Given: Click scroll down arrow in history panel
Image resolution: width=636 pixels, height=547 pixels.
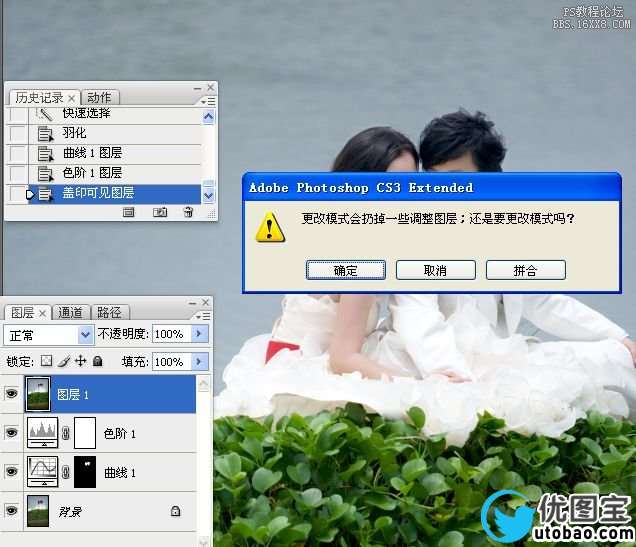Looking at the screenshot, I should (208, 195).
